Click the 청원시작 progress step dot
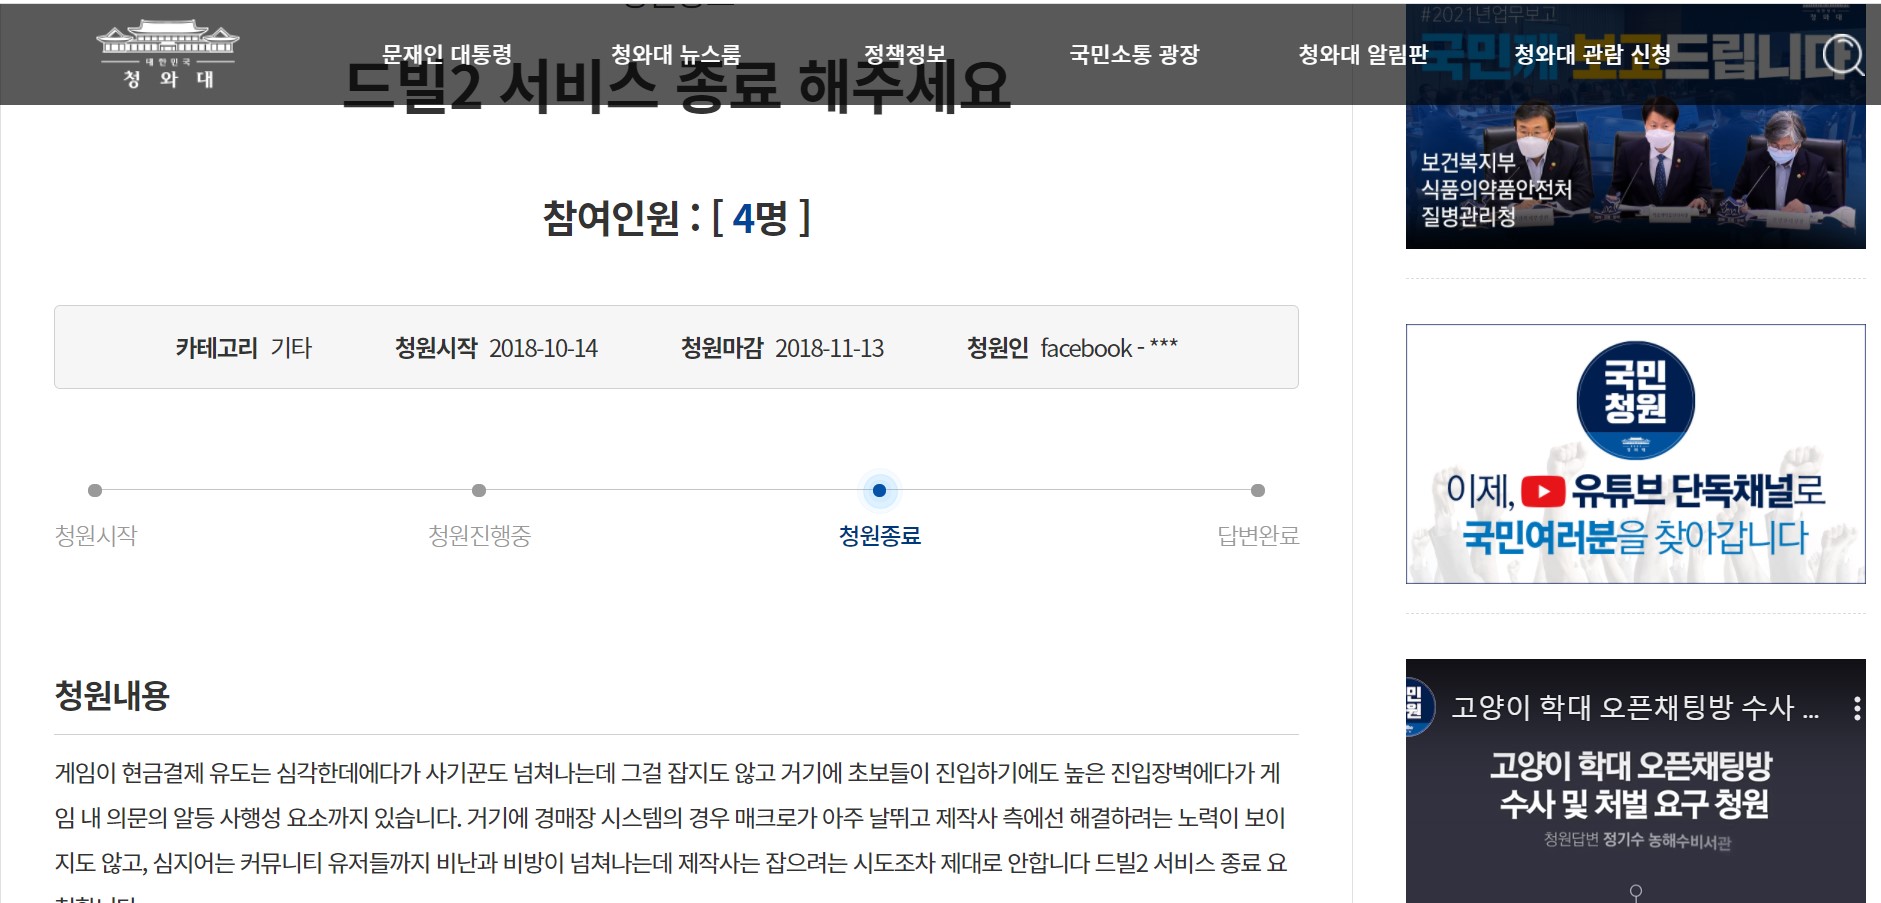 coord(95,490)
